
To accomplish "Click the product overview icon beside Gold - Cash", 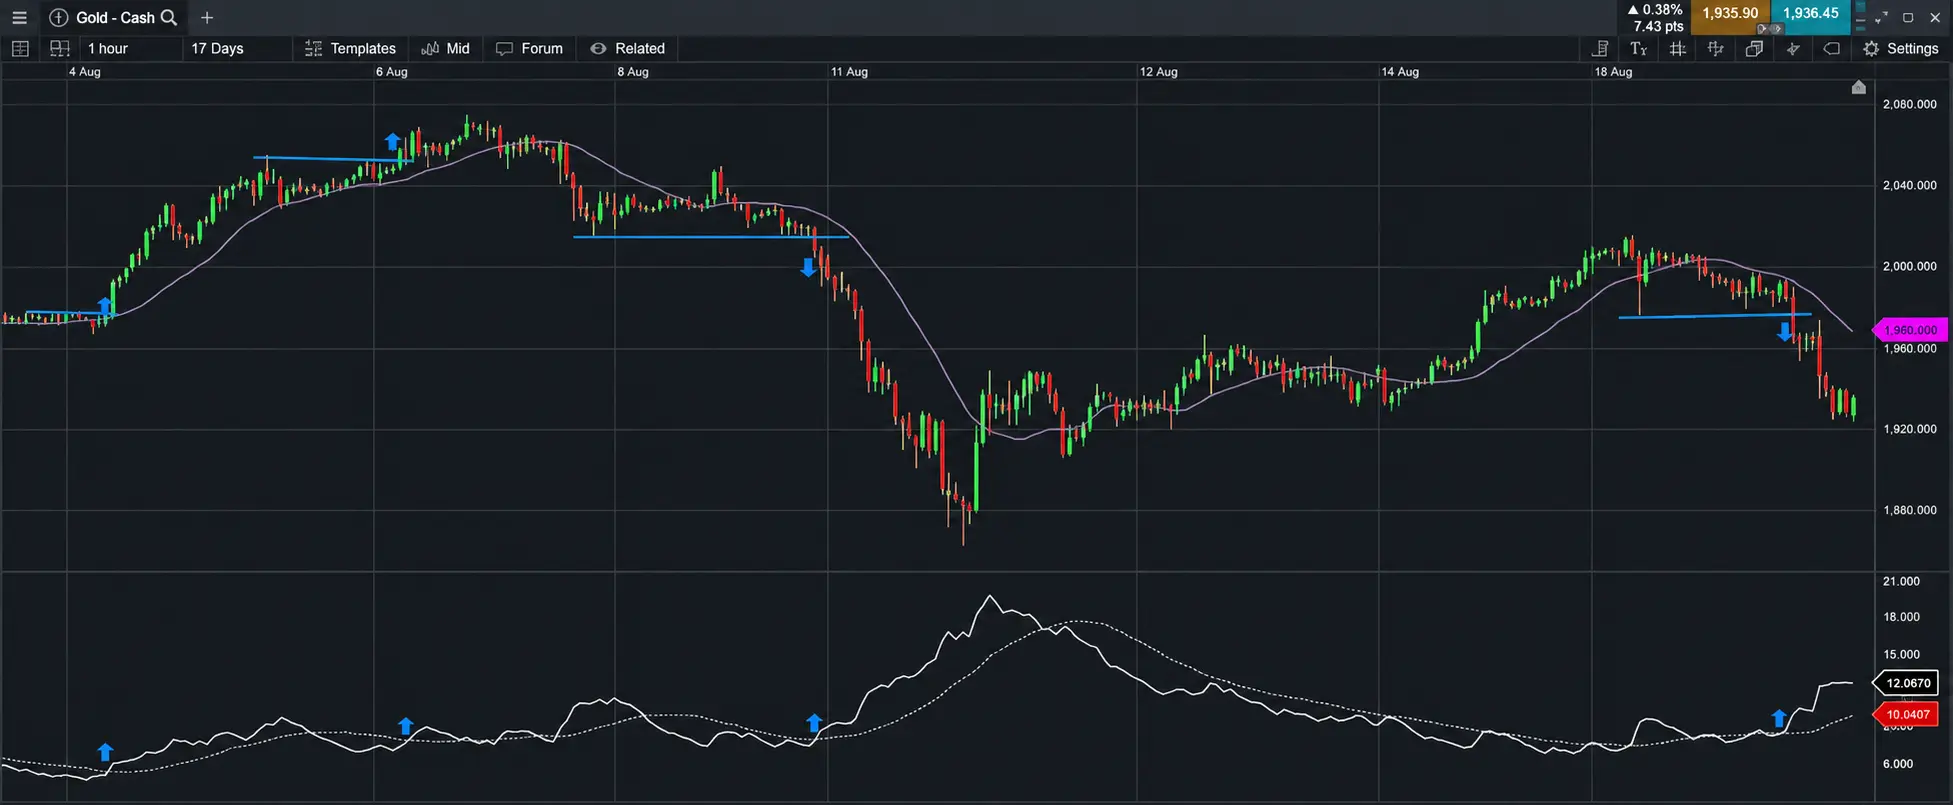I will [59, 18].
